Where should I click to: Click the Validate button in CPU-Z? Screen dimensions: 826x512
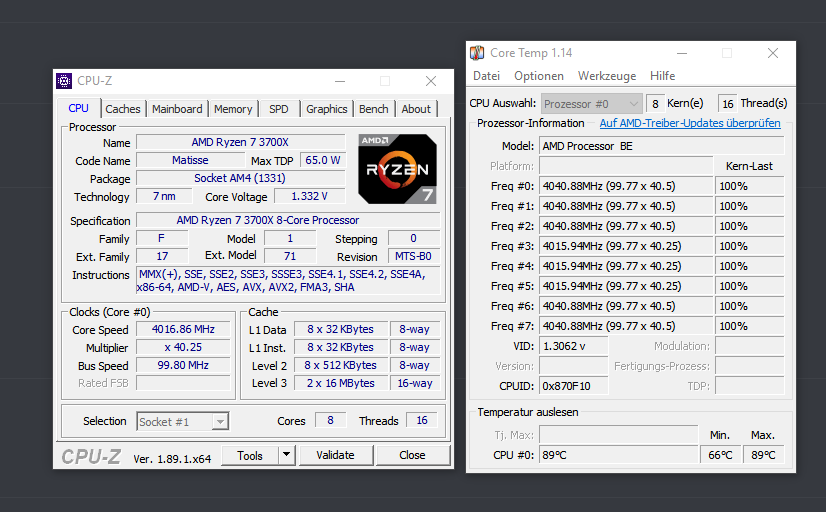pyautogui.click(x=336, y=455)
